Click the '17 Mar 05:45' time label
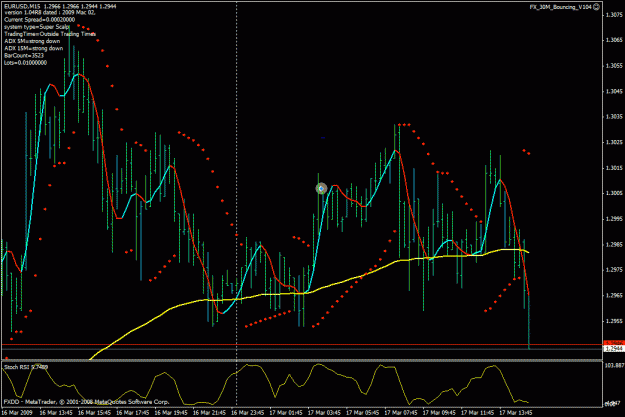 [x=362, y=413]
